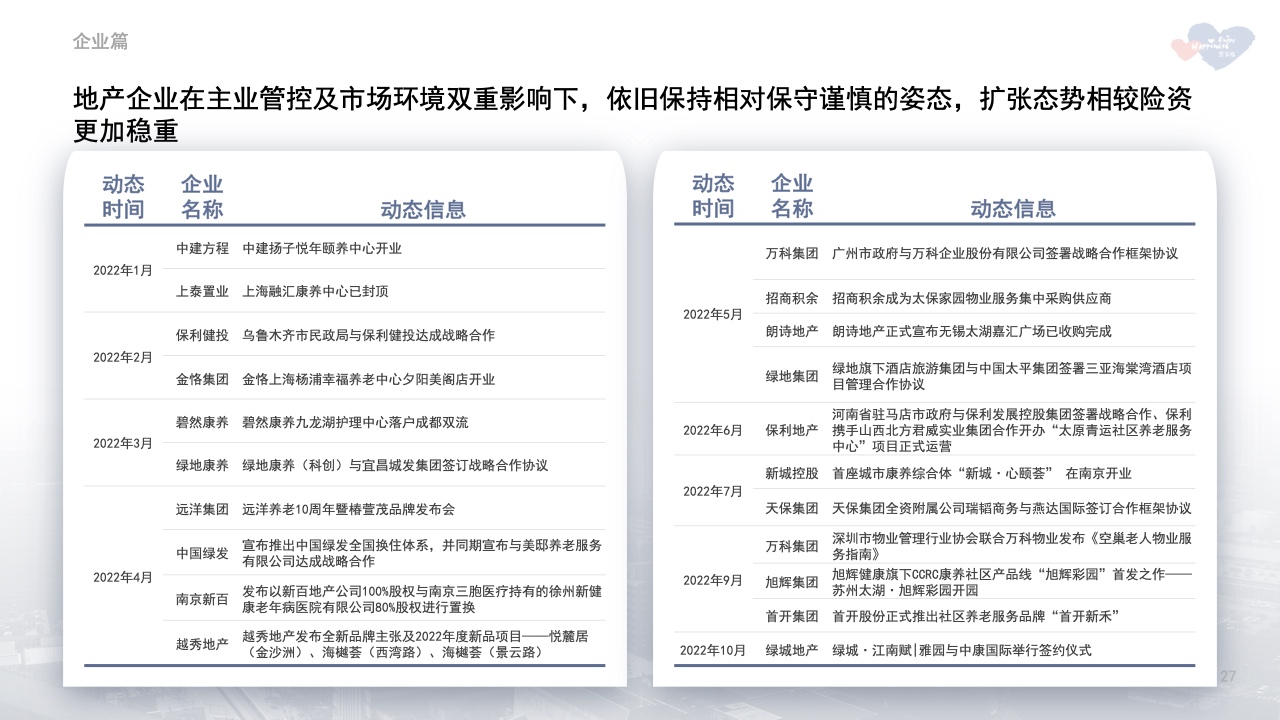
Task: Click "动态时间" header above the 2022年5月 cell
Action: pyautogui.click(x=713, y=196)
